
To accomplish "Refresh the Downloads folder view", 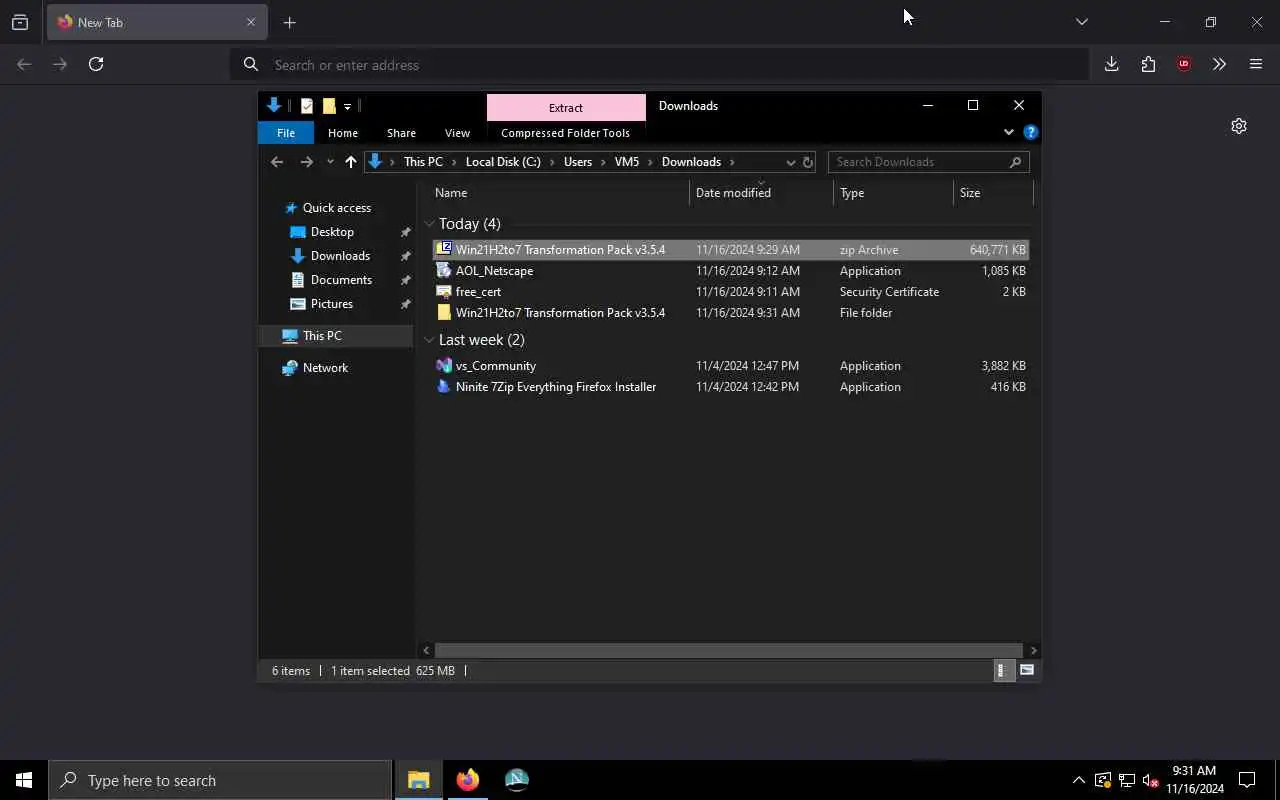I will coord(808,162).
